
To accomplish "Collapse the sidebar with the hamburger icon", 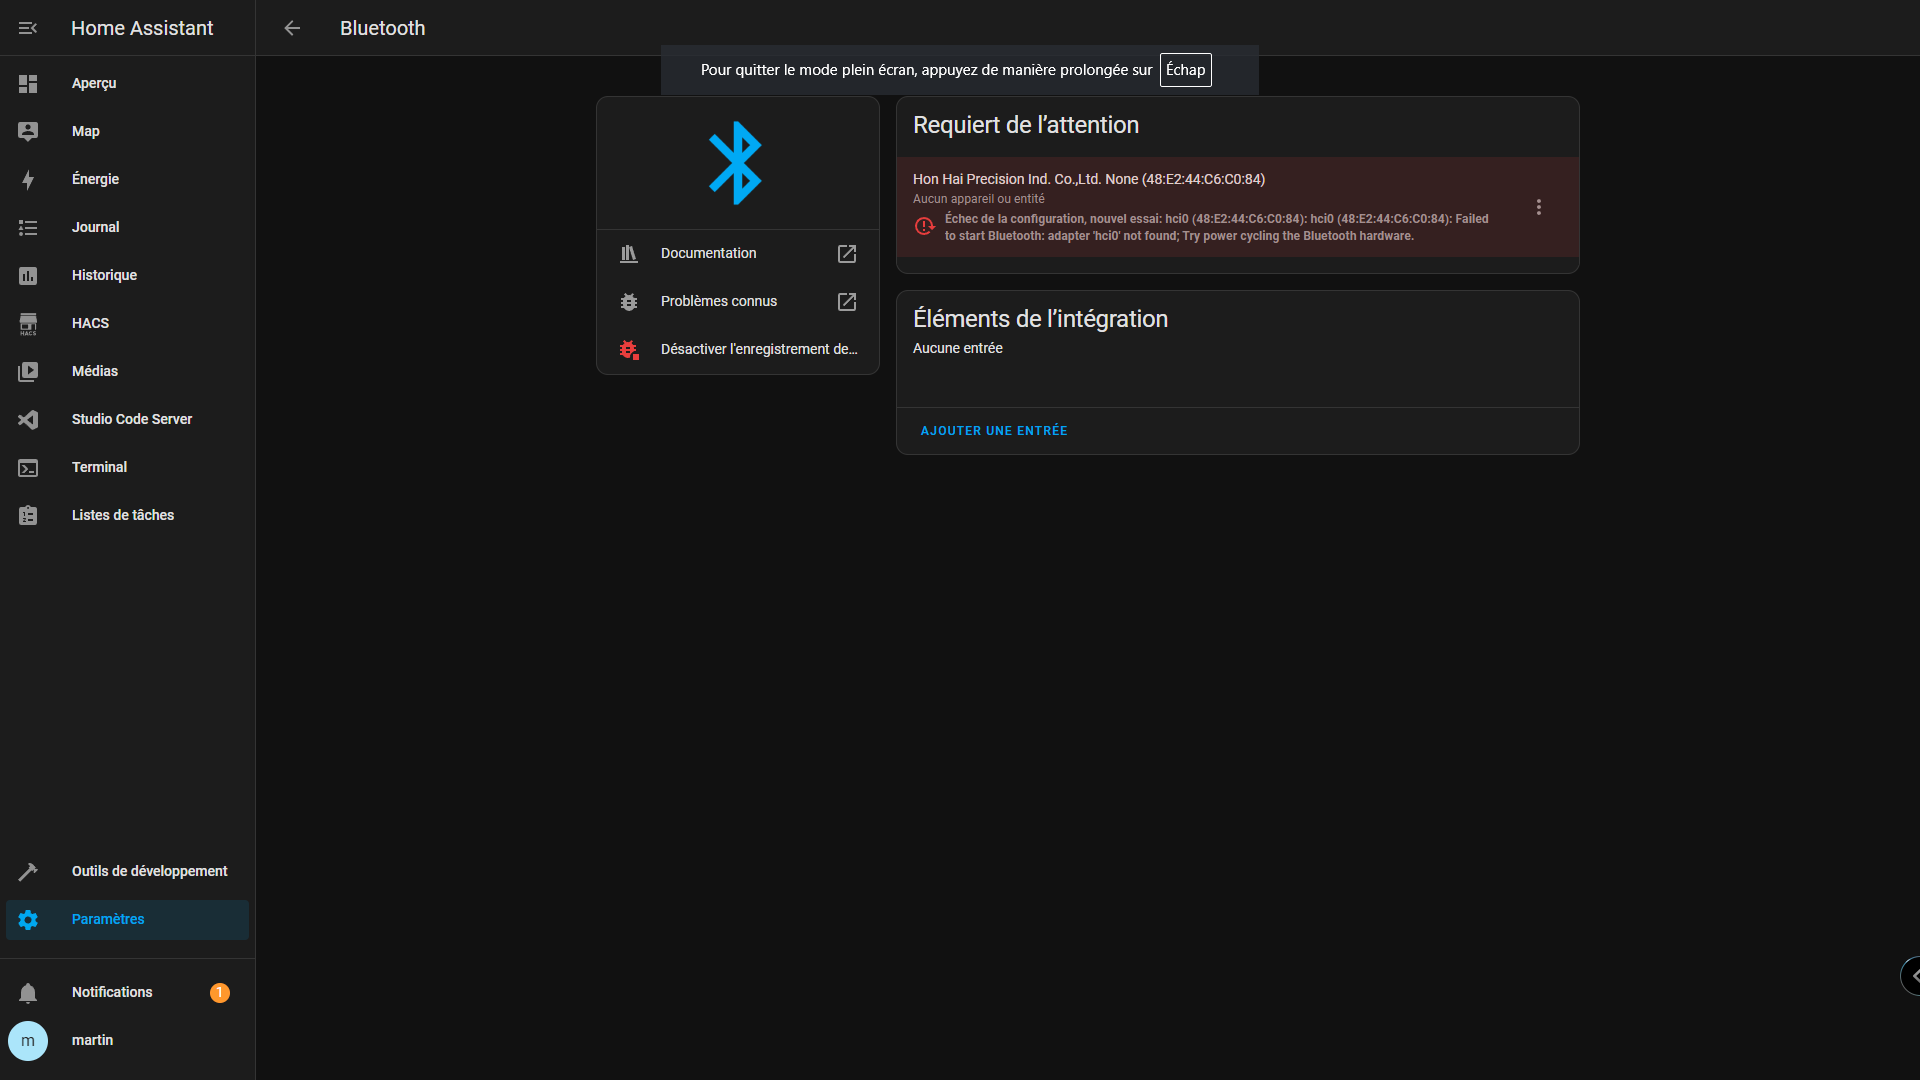I will coord(28,28).
